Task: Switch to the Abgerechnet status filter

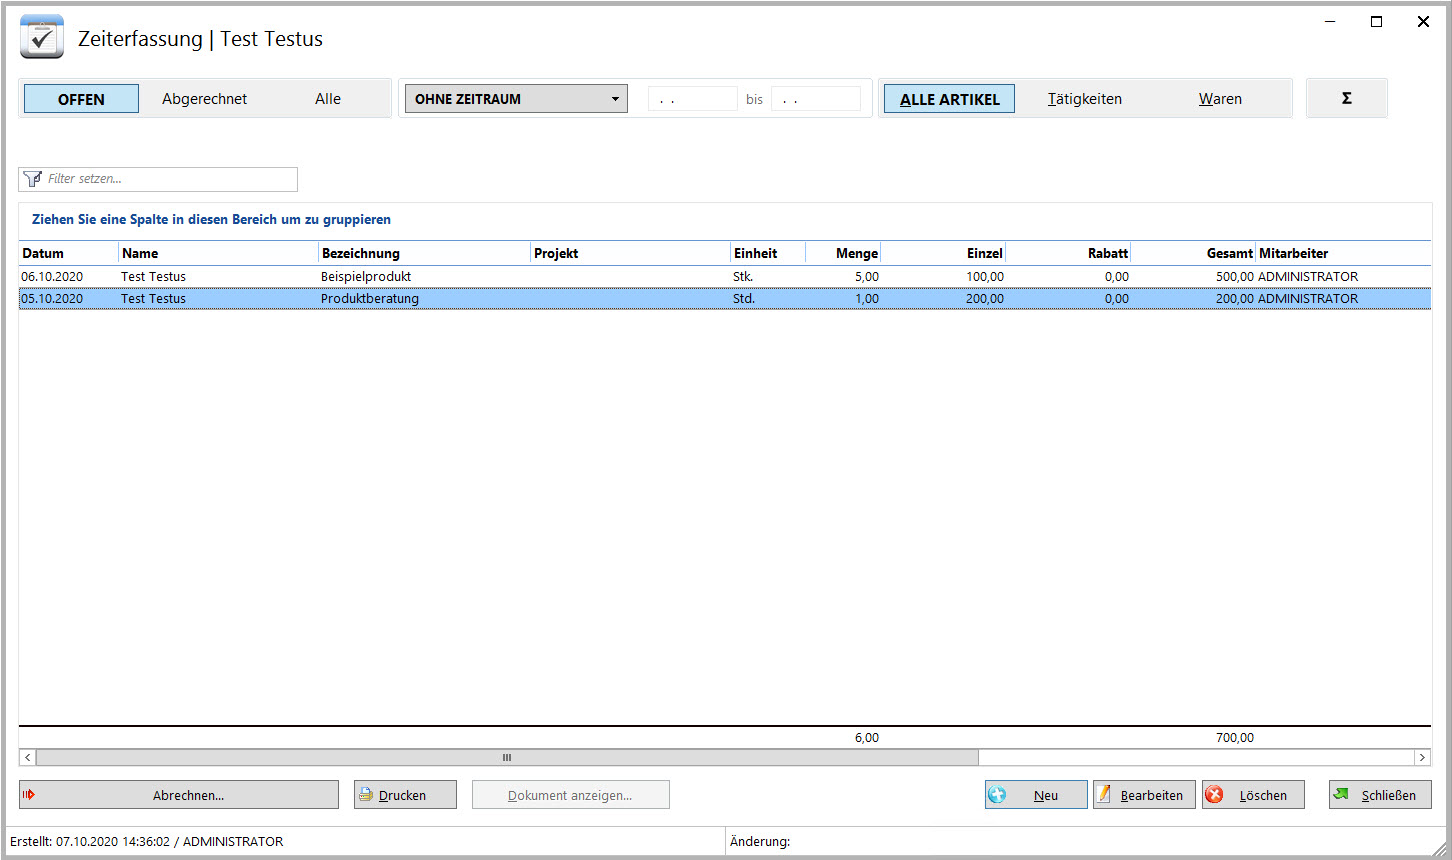Action: (204, 99)
